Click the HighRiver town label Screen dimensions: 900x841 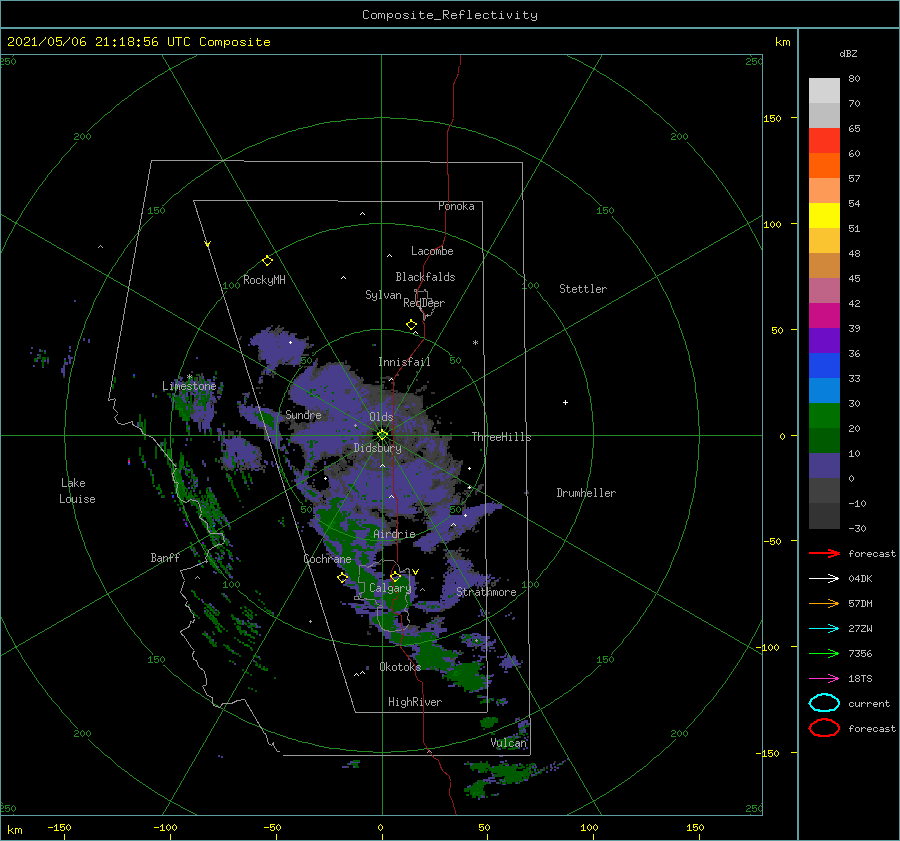(x=415, y=702)
